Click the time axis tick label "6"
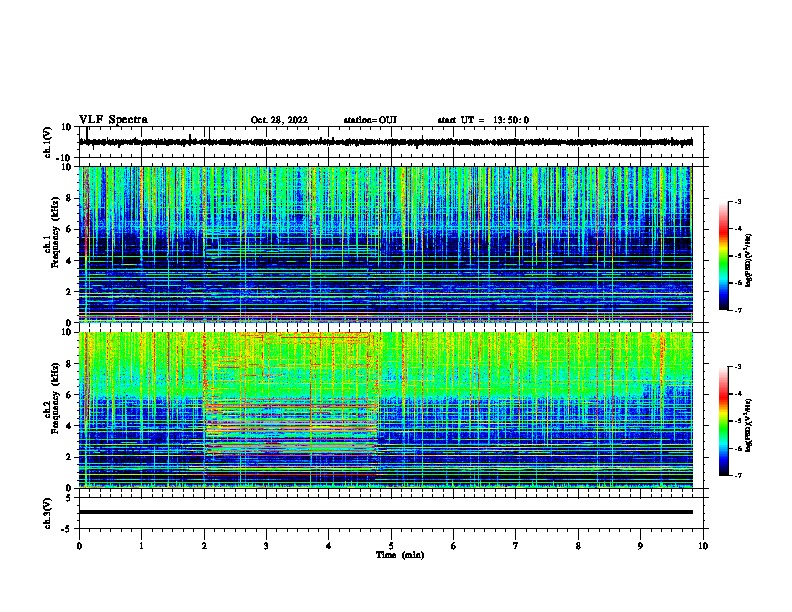Viewport: 792px width, 612px height. (454, 546)
